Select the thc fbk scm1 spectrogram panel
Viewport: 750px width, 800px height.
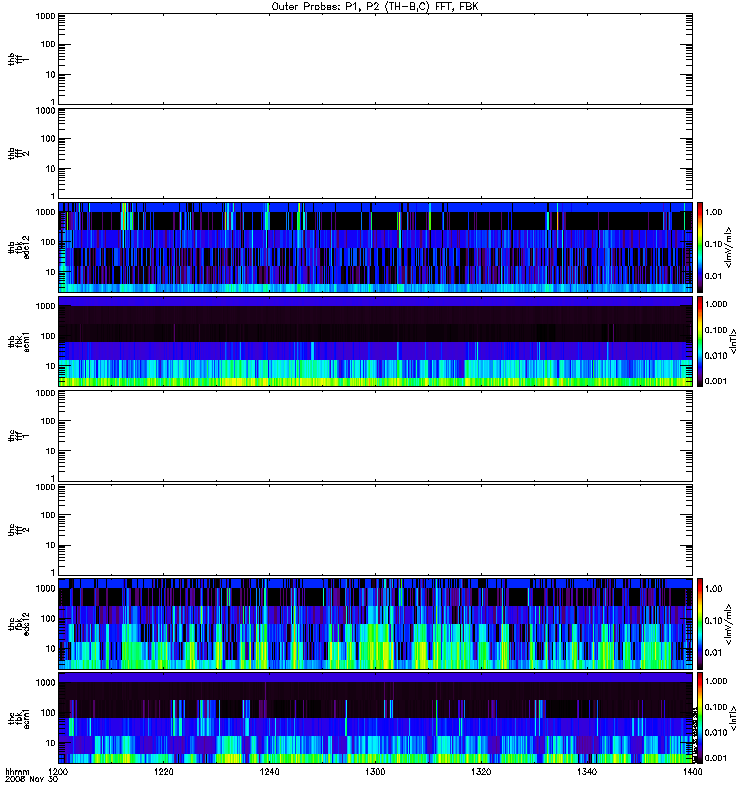click(x=375, y=718)
